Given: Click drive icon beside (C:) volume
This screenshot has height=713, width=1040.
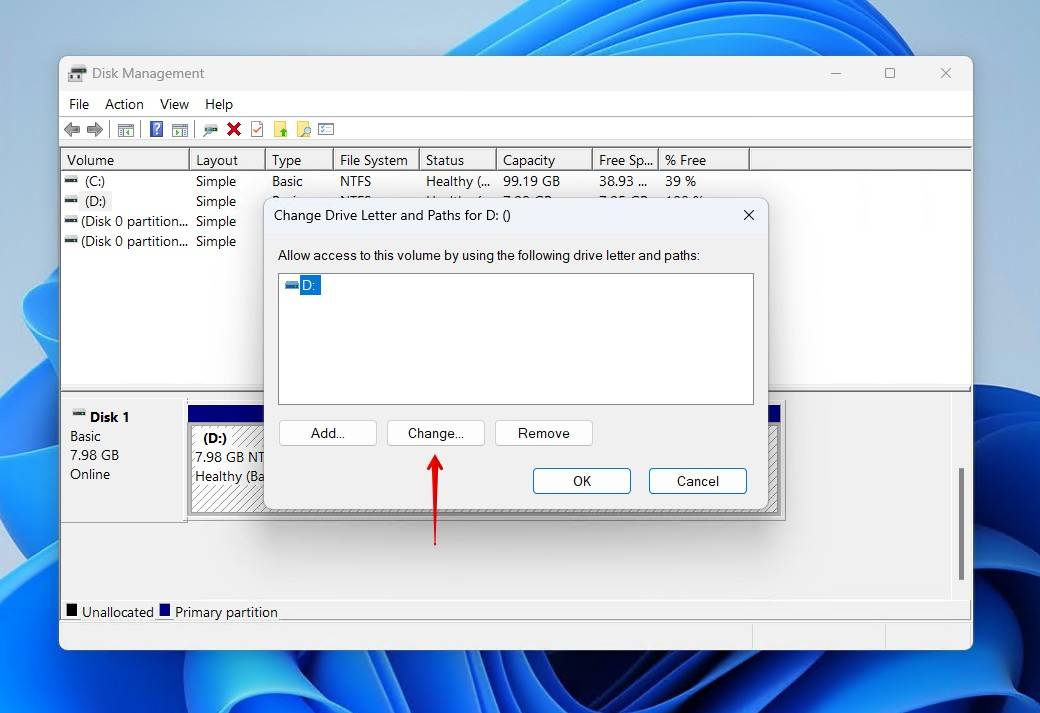Looking at the screenshot, I should pos(71,180).
